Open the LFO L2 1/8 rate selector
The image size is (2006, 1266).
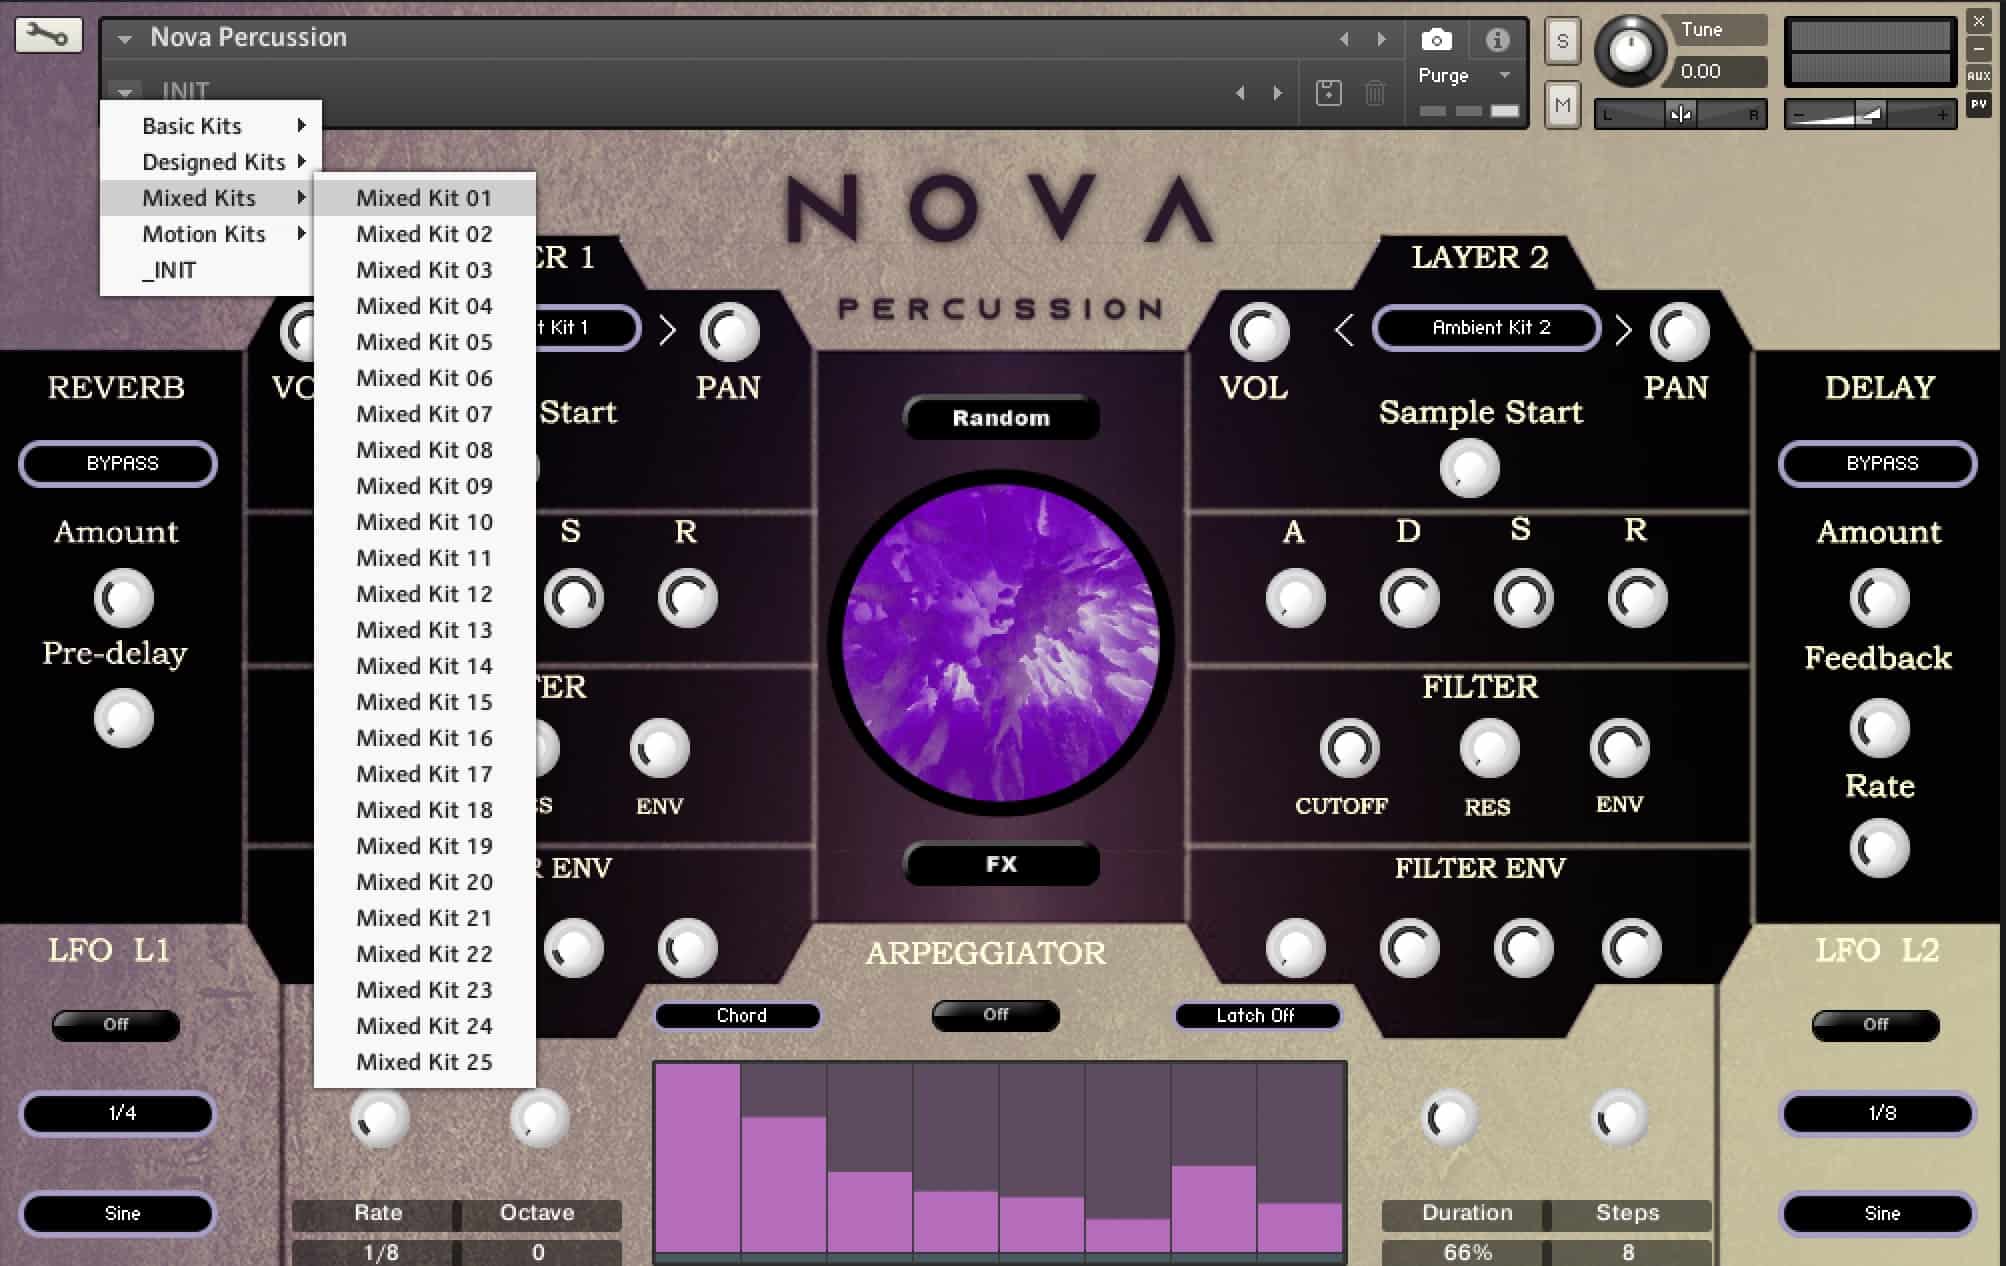pyautogui.click(x=1878, y=1114)
